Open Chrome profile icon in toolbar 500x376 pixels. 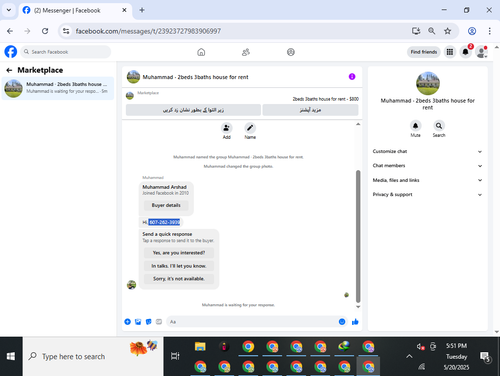(x=472, y=31)
